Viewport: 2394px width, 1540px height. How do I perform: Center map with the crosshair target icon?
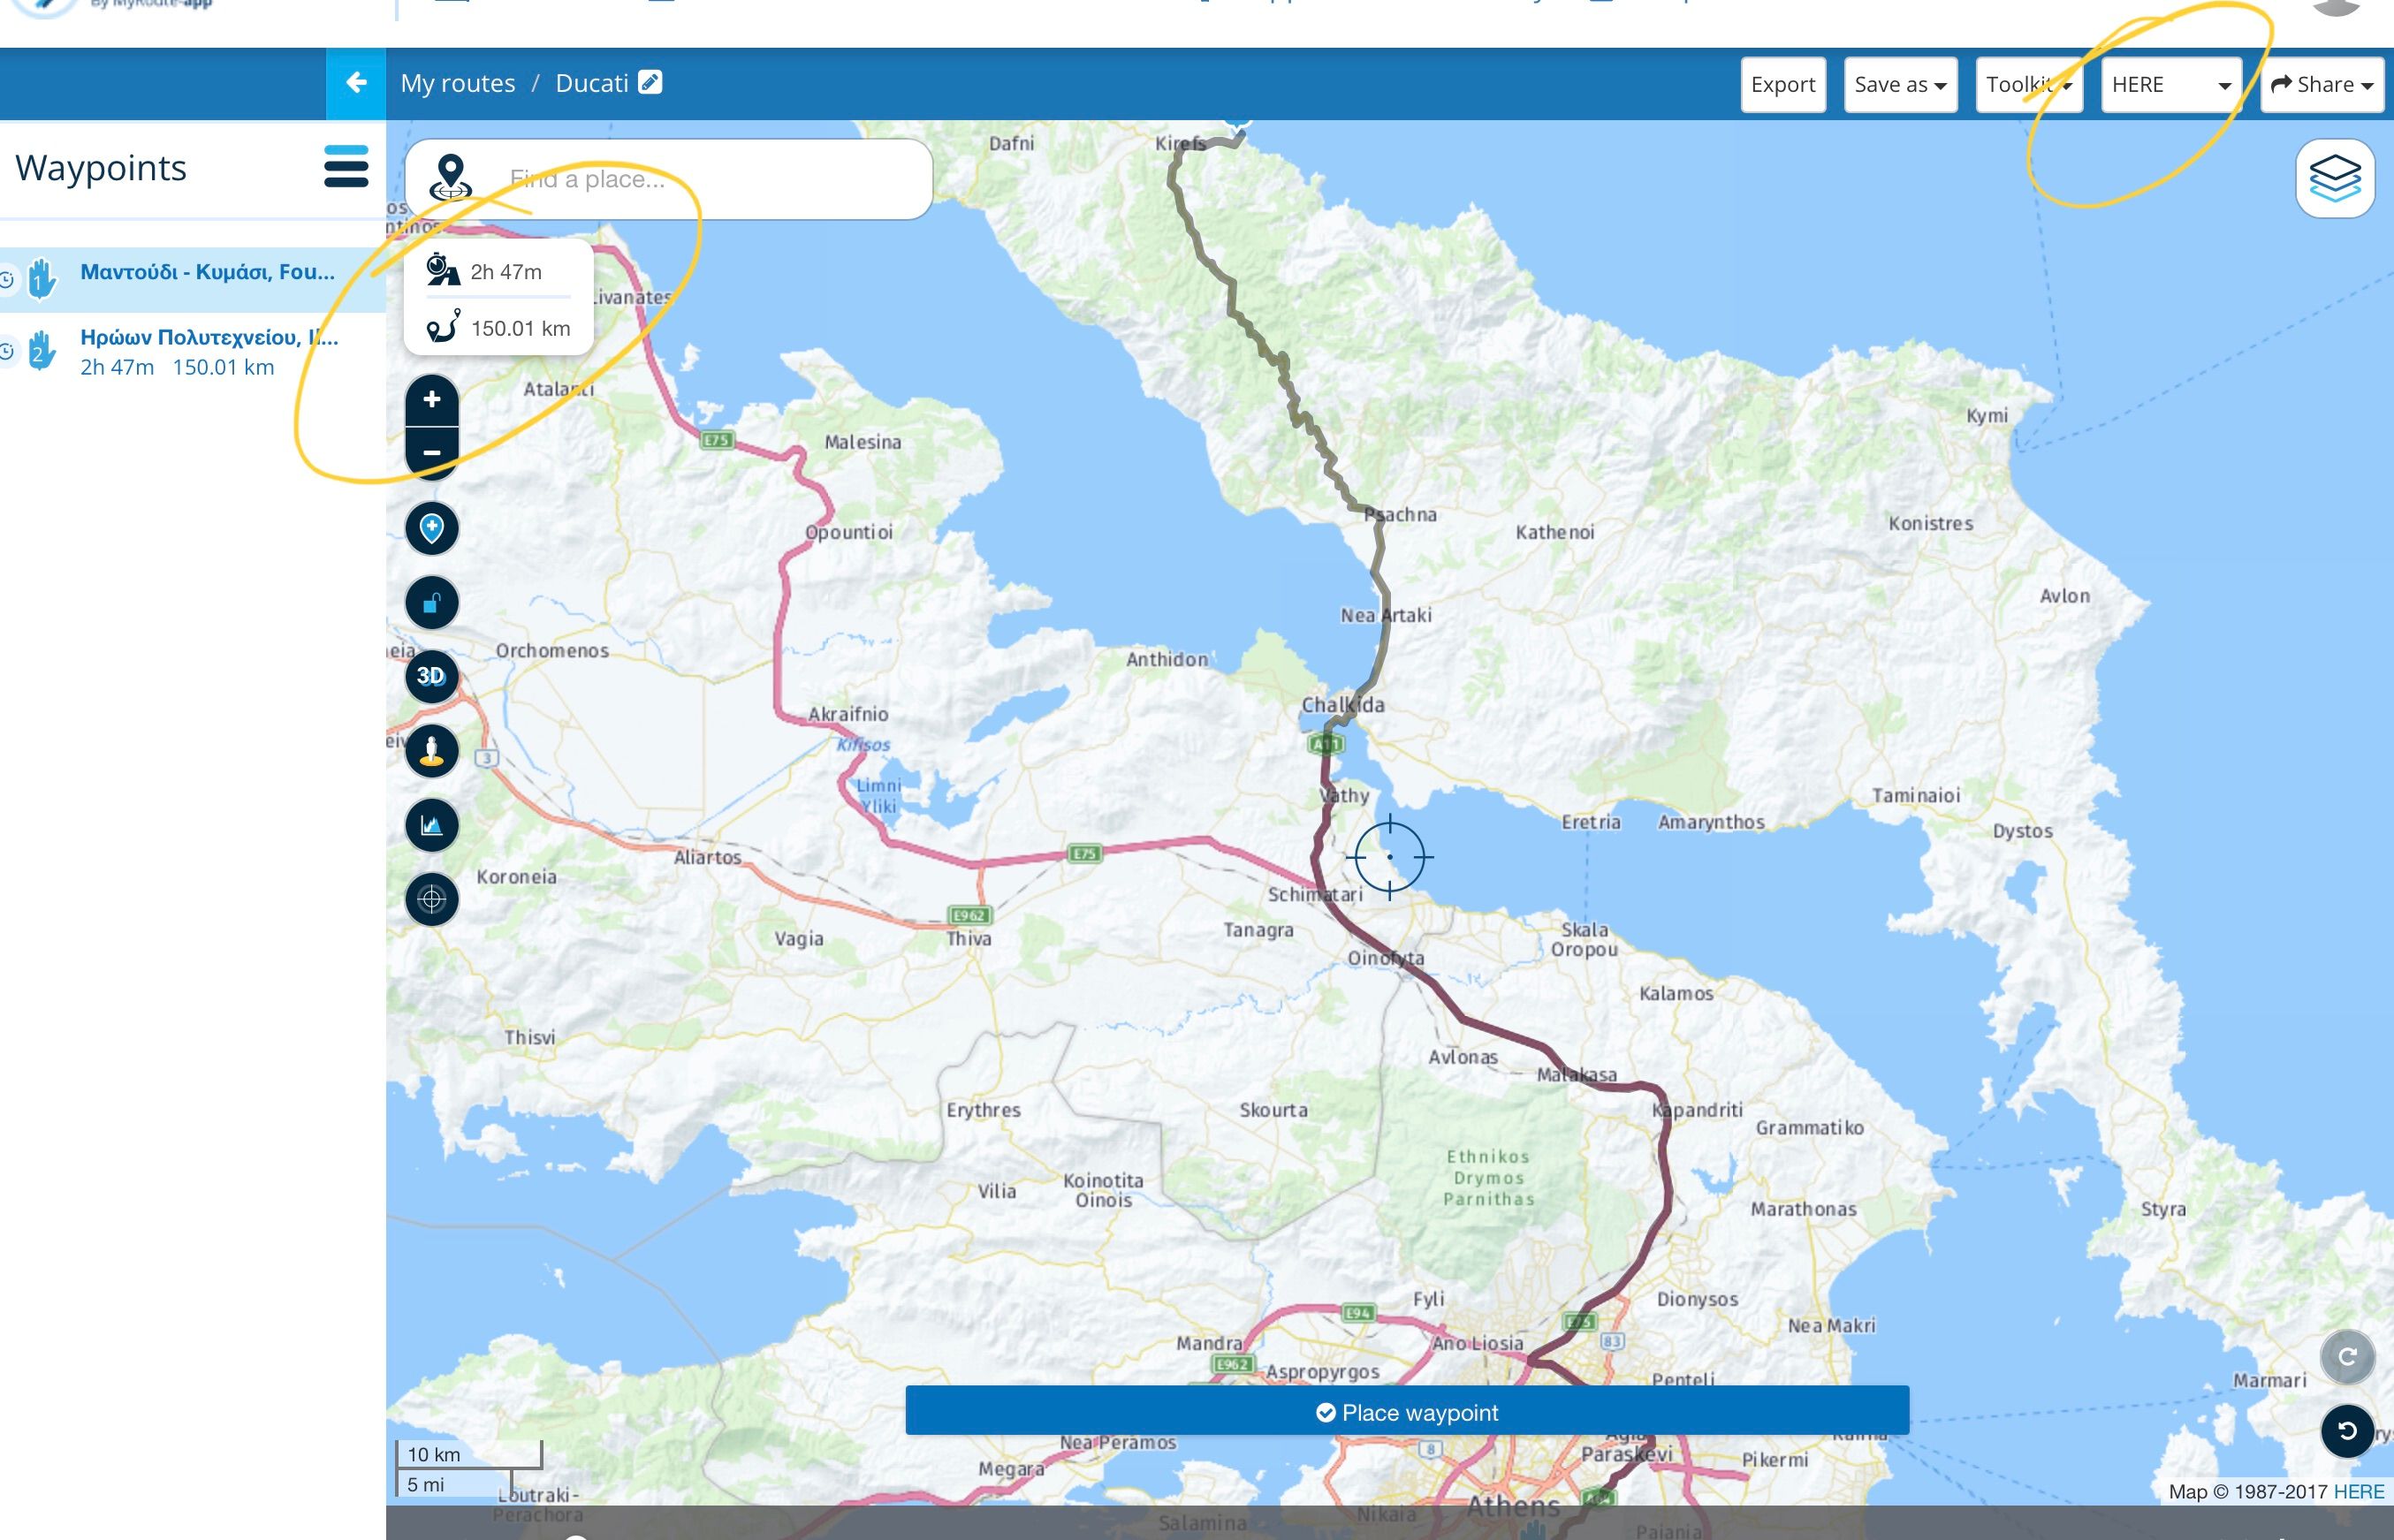pos(432,899)
